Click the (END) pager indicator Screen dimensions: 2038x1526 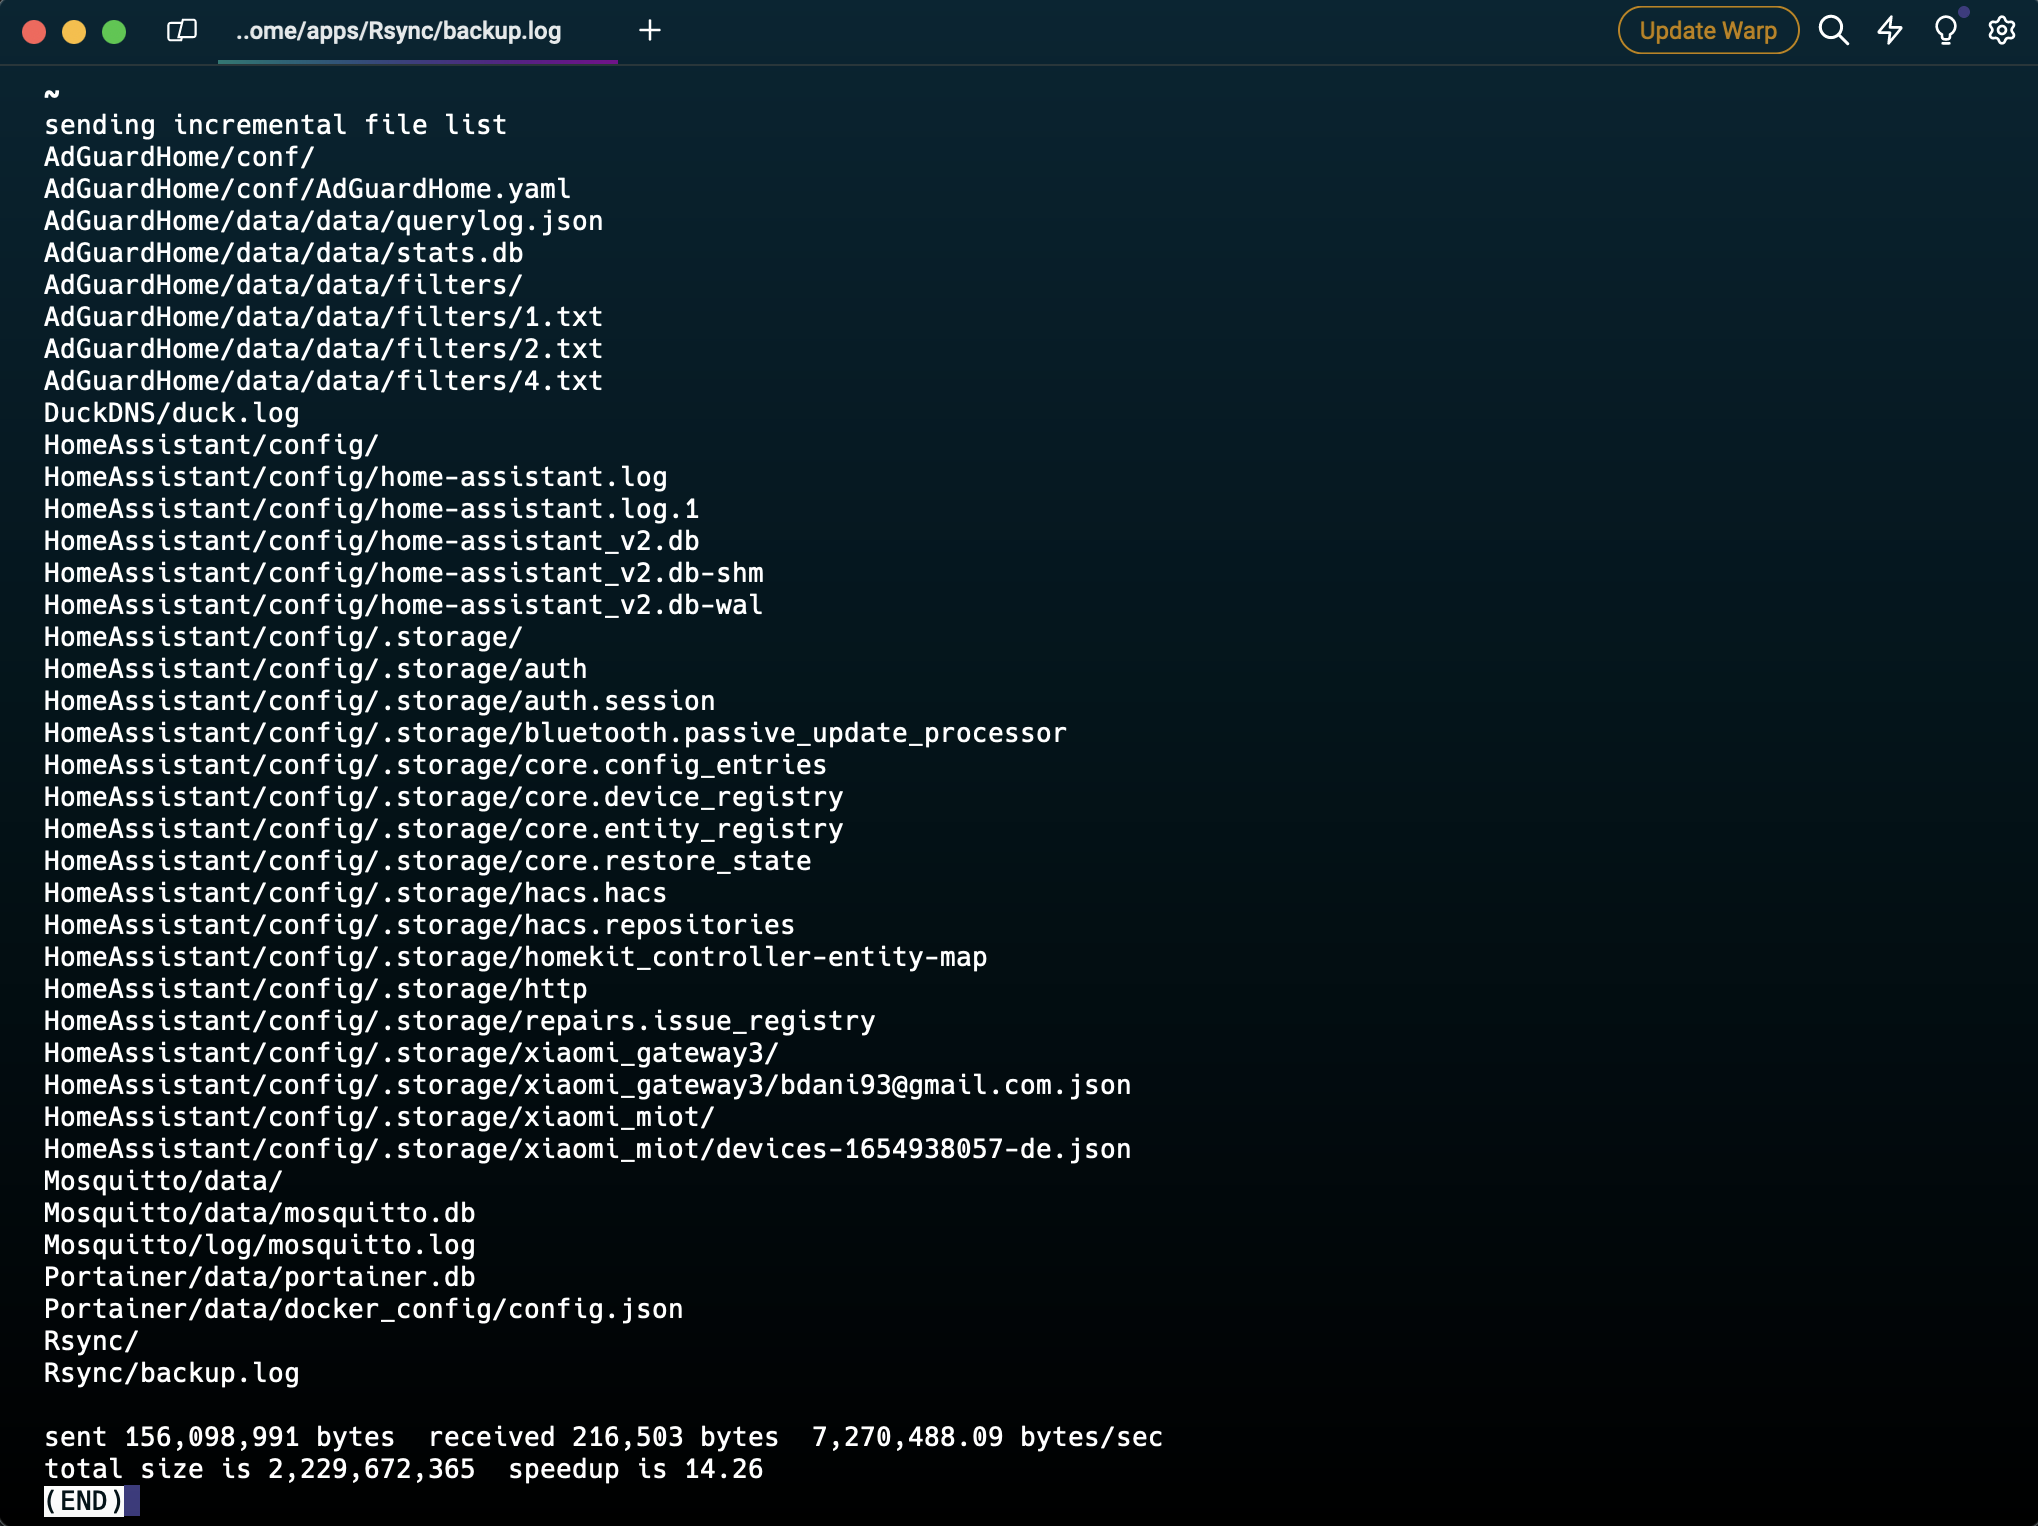(84, 1501)
